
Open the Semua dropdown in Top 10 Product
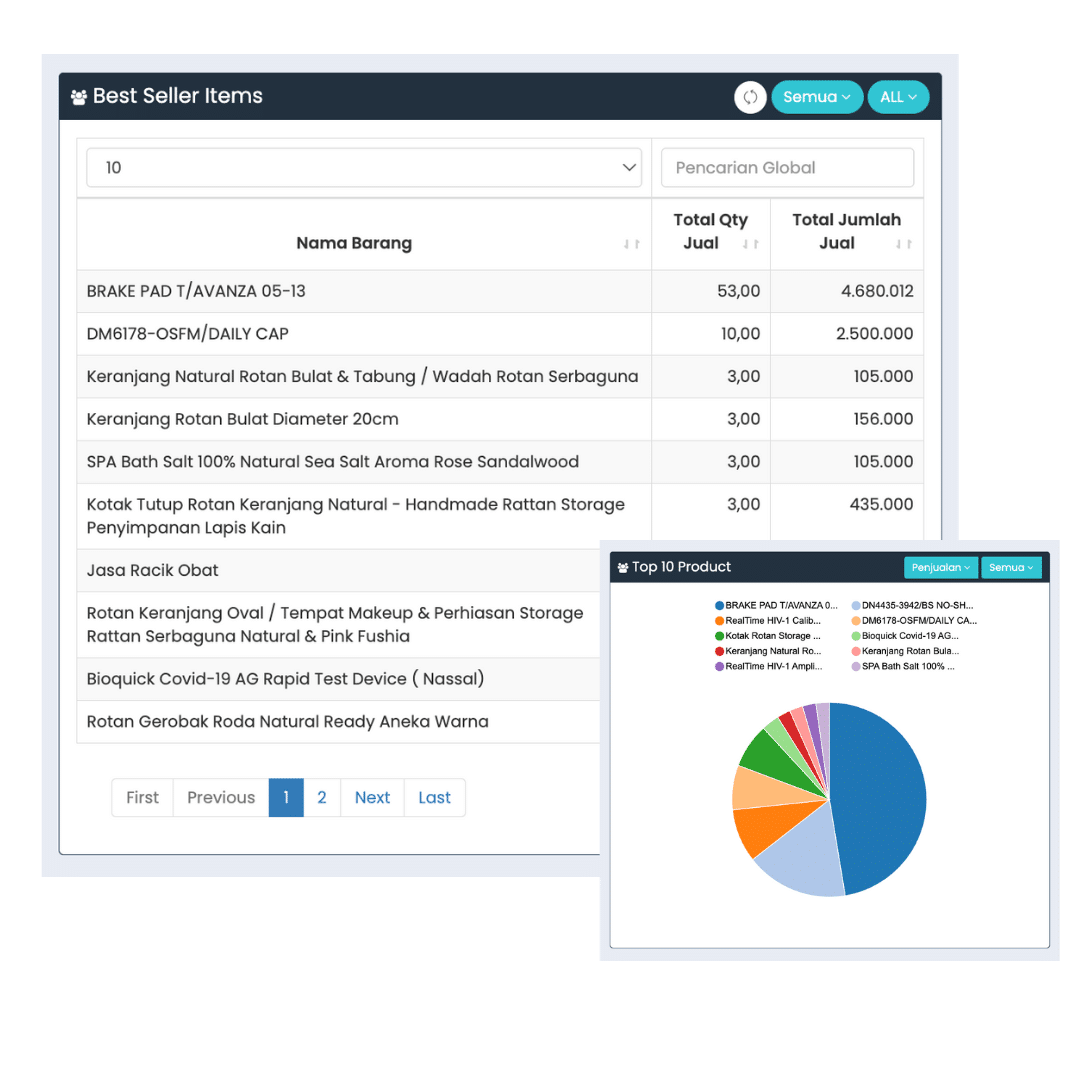click(x=1011, y=568)
